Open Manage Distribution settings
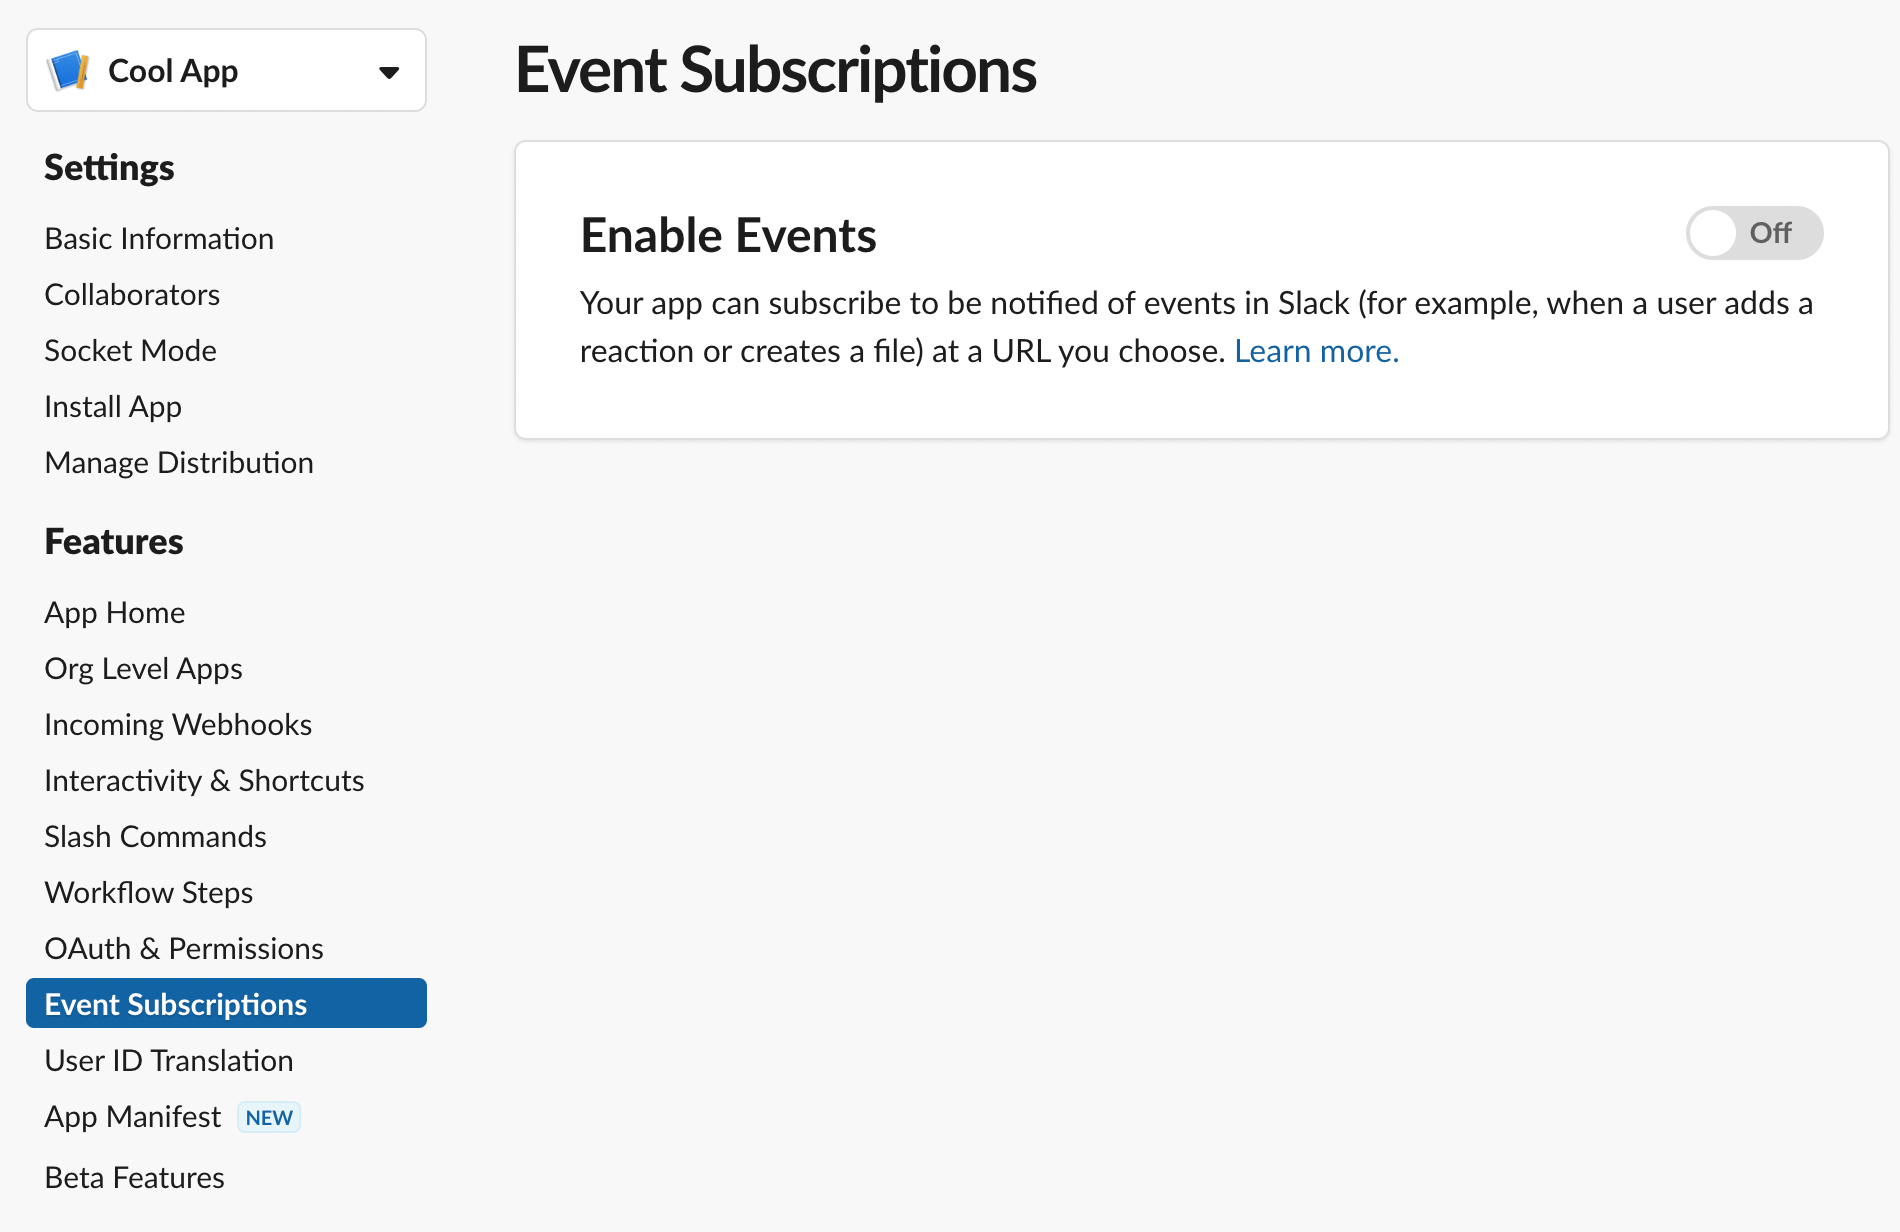The width and height of the screenshot is (1900, 1232). (178, 462)
